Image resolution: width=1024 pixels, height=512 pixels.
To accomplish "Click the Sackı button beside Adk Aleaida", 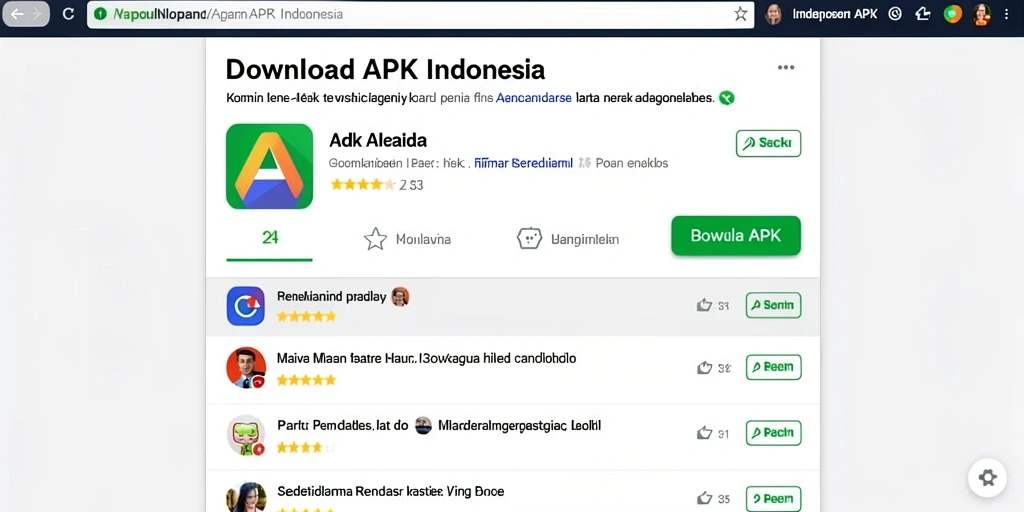I will (x=768, y=143).
